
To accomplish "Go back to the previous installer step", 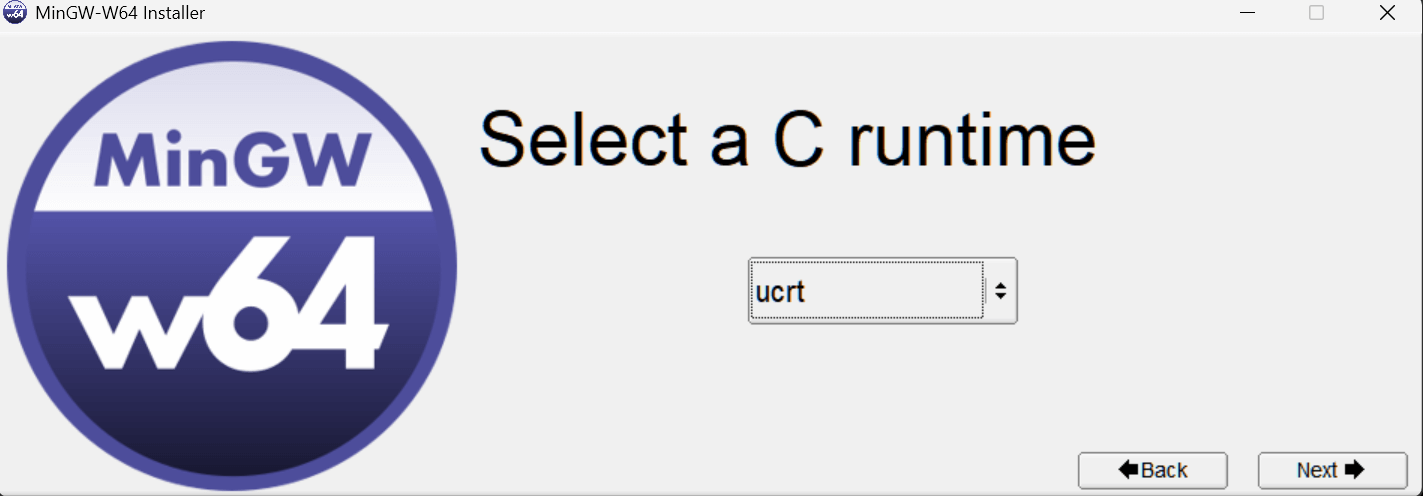I will coord(1152,470).
